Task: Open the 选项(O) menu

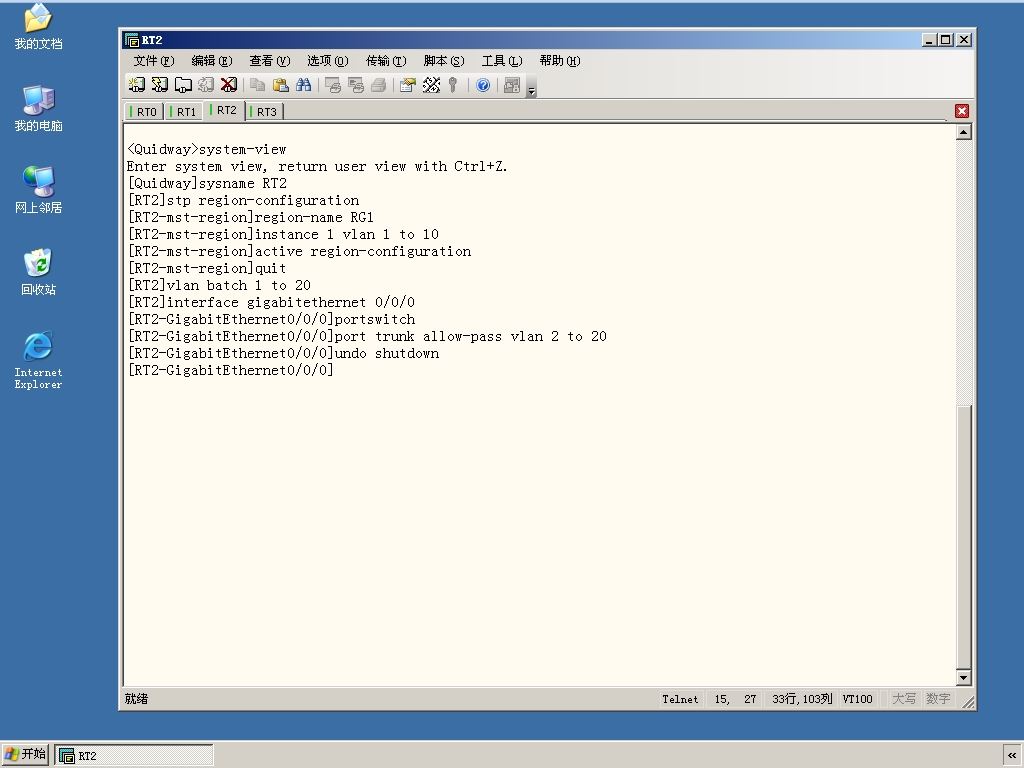Action: 328,61
